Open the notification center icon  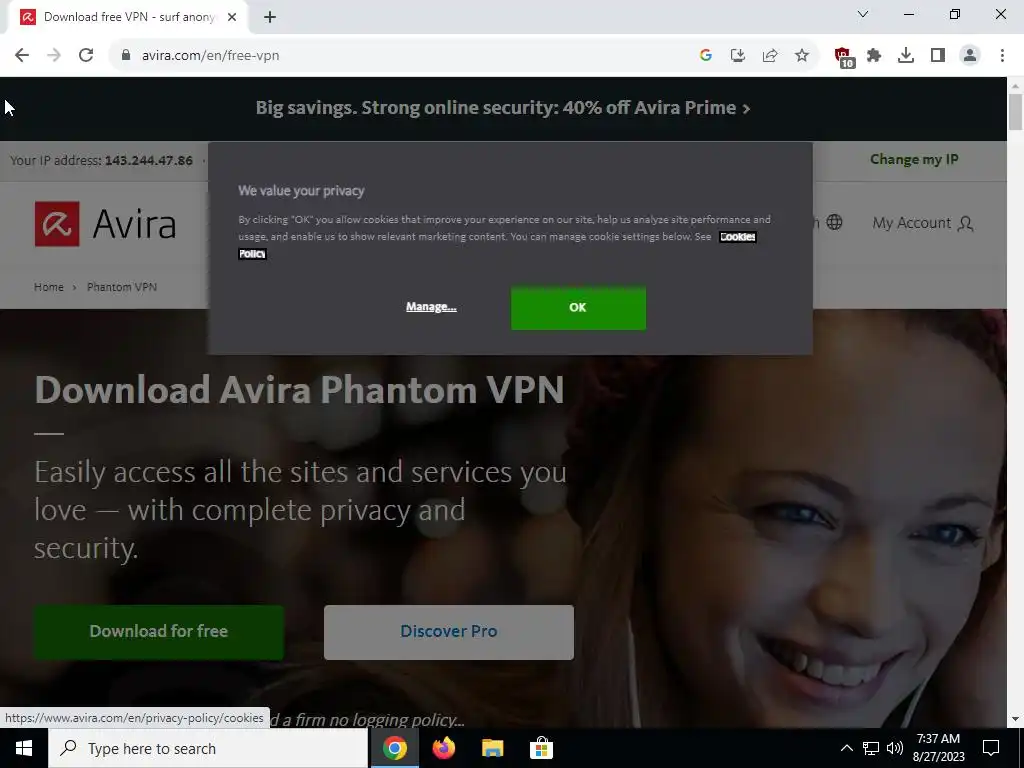pyautogui.click(x=991, y=748)
